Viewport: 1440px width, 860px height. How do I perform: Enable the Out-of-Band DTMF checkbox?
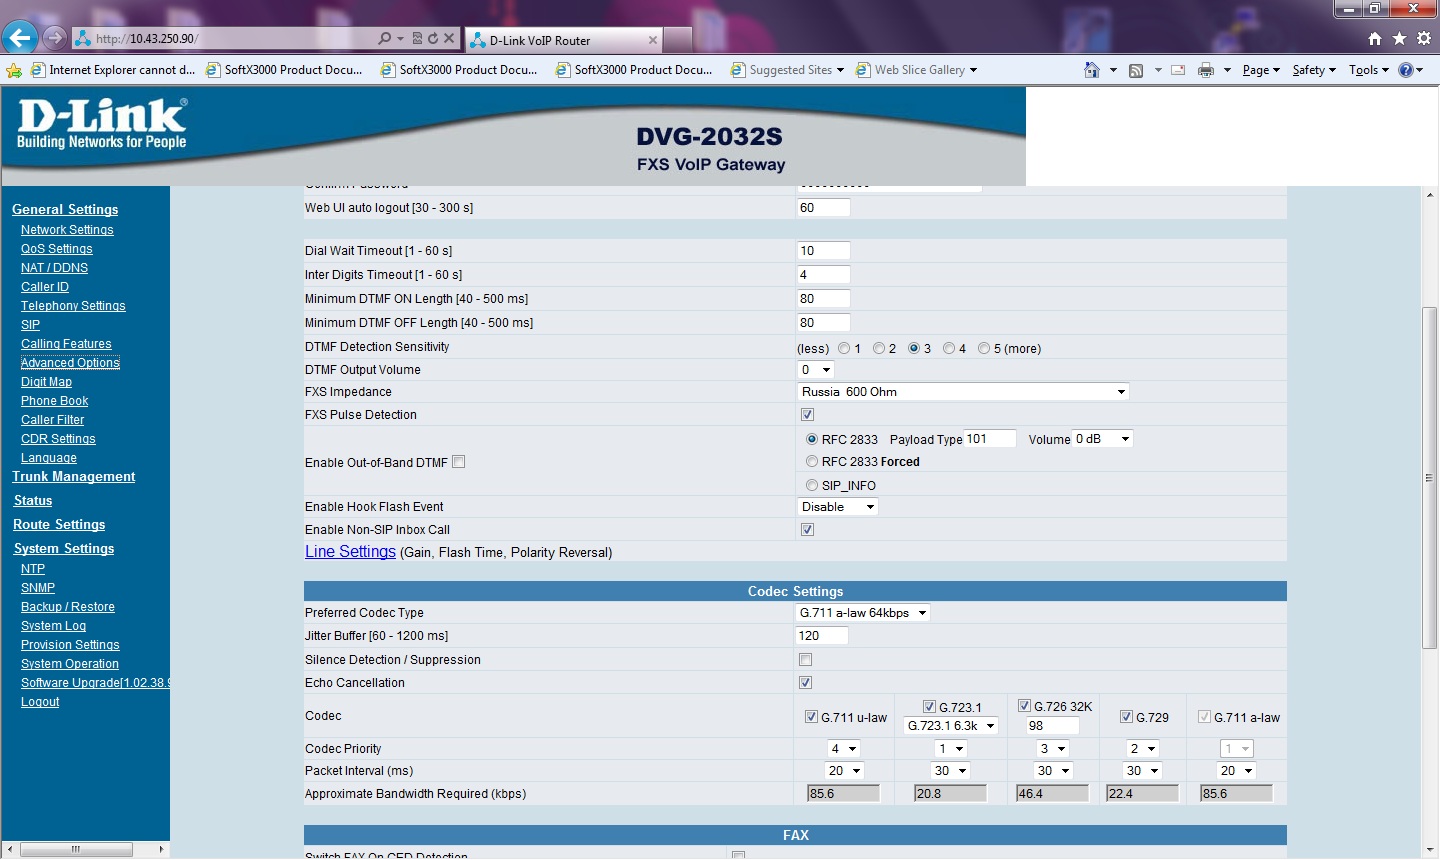click(x=459, y=462)
